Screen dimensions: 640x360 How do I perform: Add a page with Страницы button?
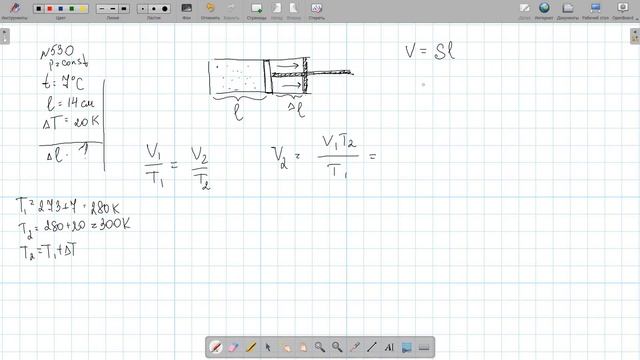[x=256, y=11]
